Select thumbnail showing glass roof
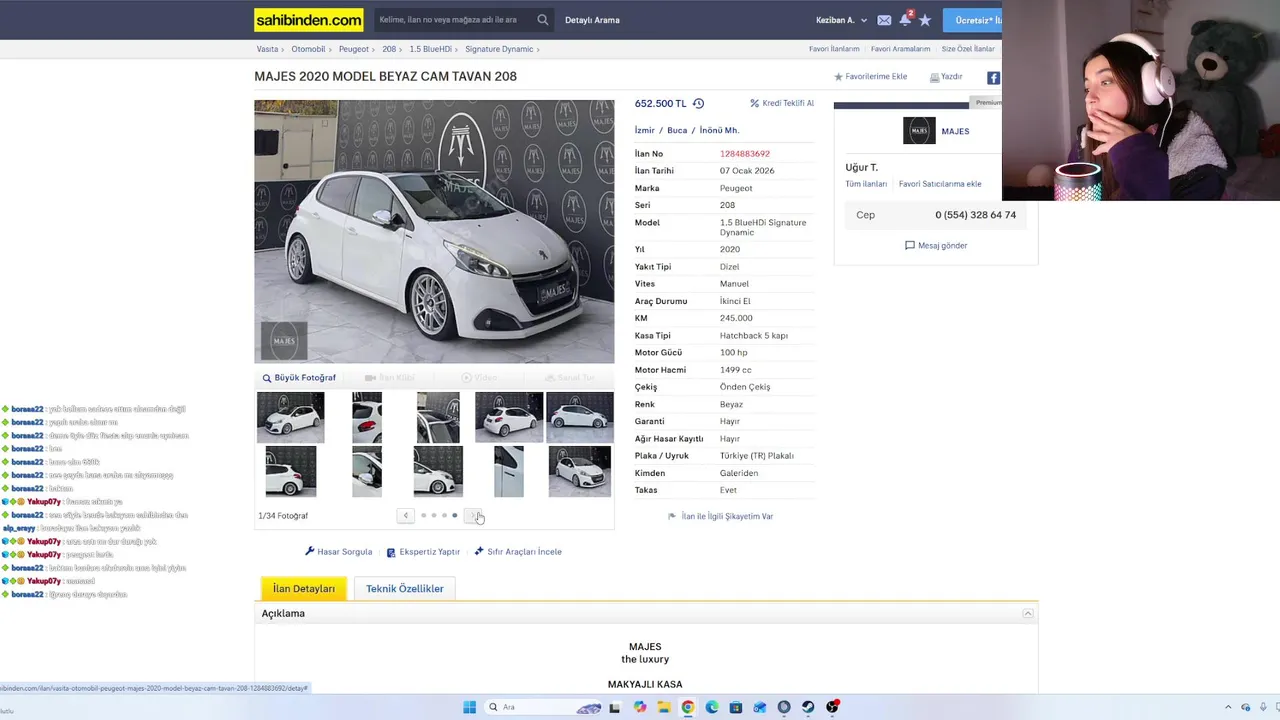 pos(438,417)
